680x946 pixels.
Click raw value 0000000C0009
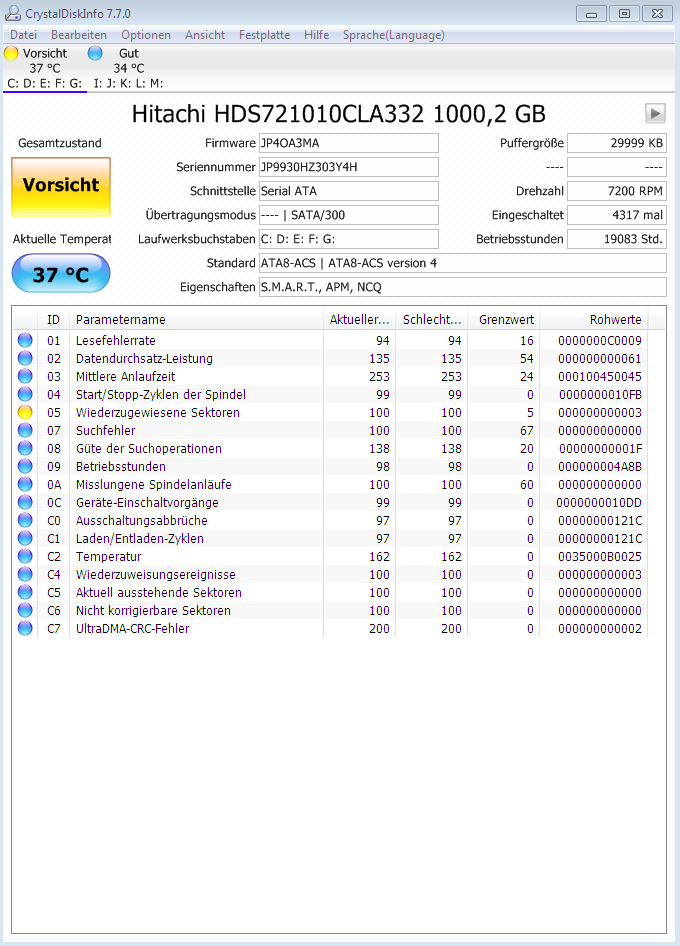pos(600,340)
